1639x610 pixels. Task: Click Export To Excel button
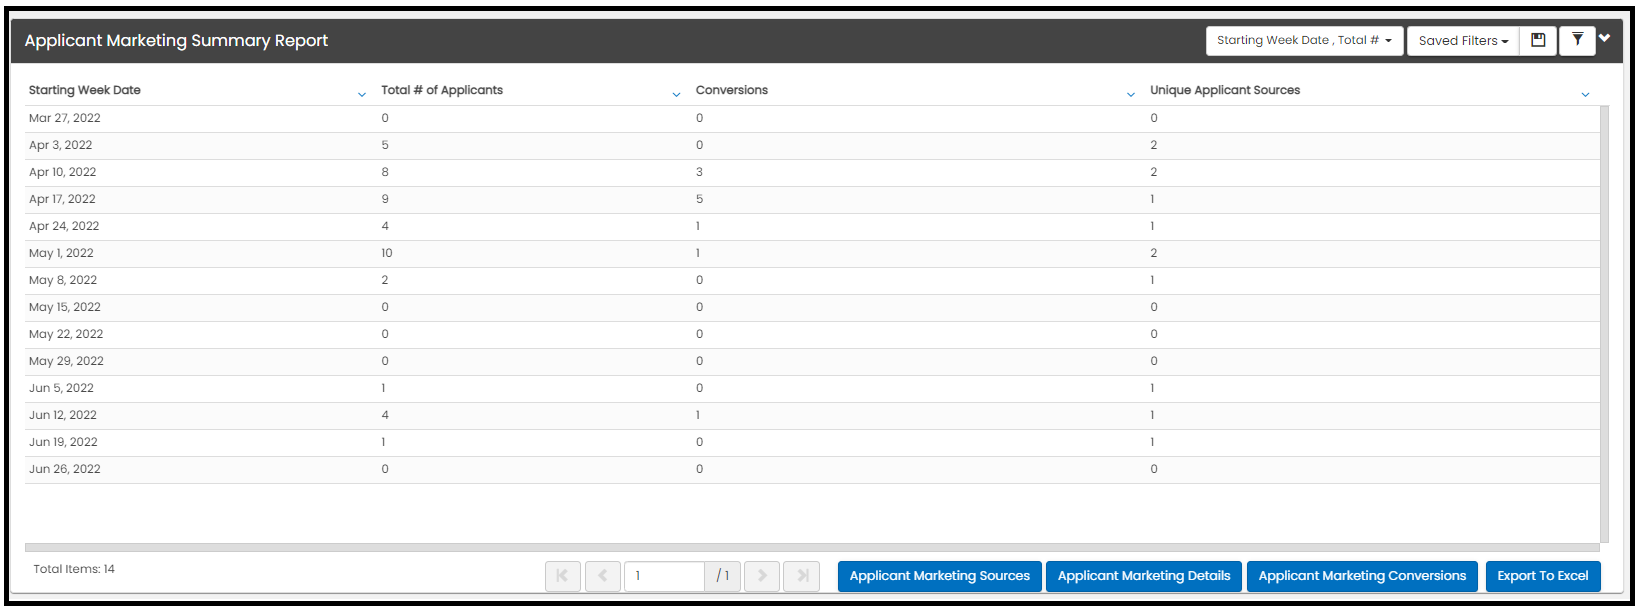tap(1543, 576)
